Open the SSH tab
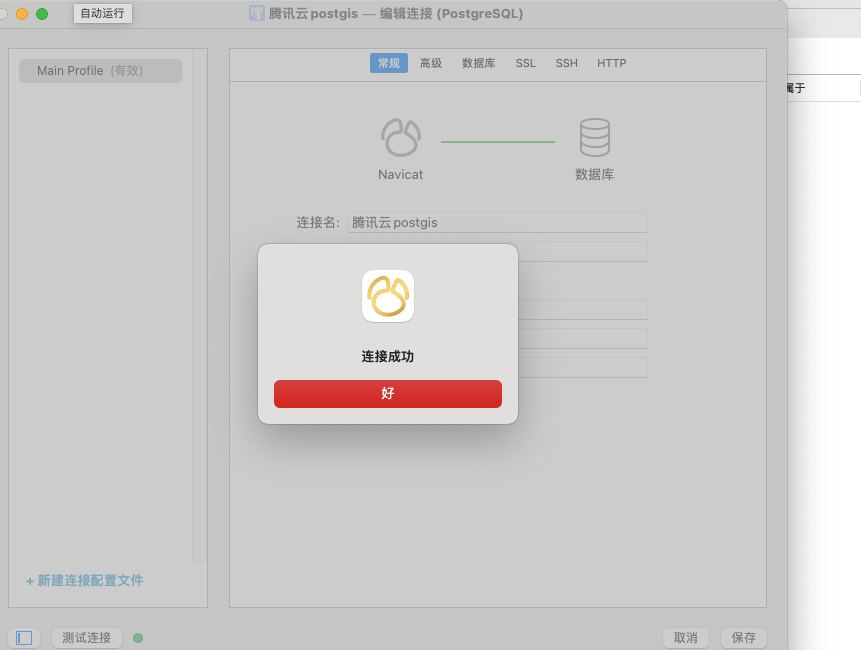Viewport: 861px width, 650px height. 567,63
